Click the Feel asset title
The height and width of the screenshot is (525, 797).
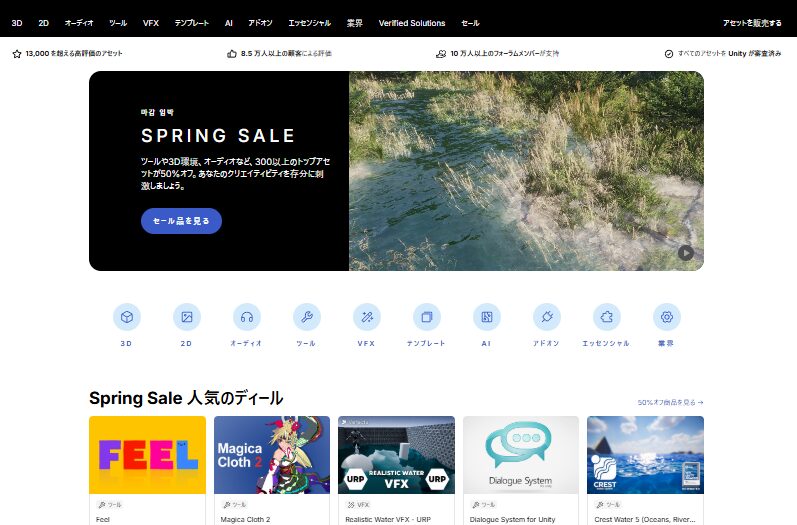[103, 519]
